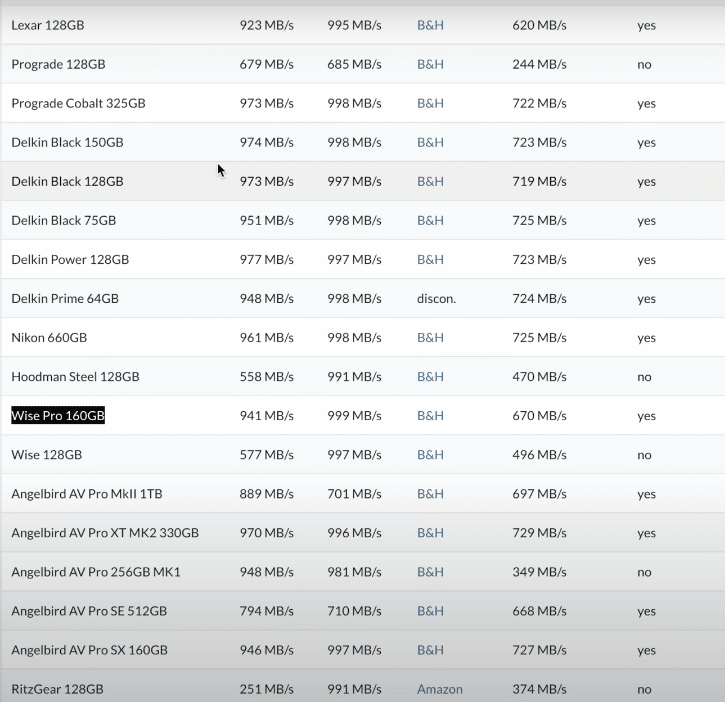Select the 961 MB/s value for Nikon 660GB

[x=266, y=338]
